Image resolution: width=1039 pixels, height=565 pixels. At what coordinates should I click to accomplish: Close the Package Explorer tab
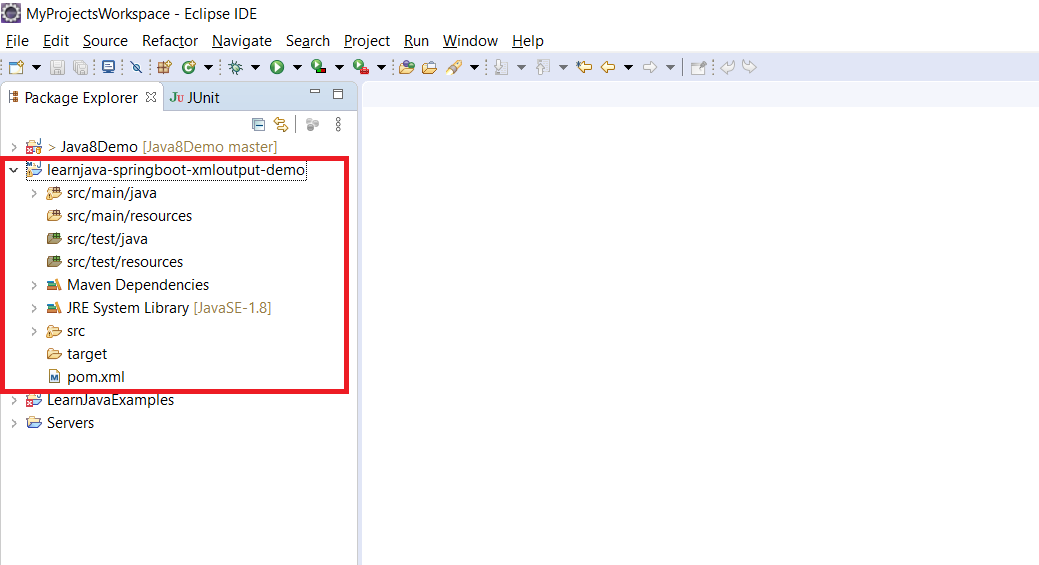coord(151,97)
